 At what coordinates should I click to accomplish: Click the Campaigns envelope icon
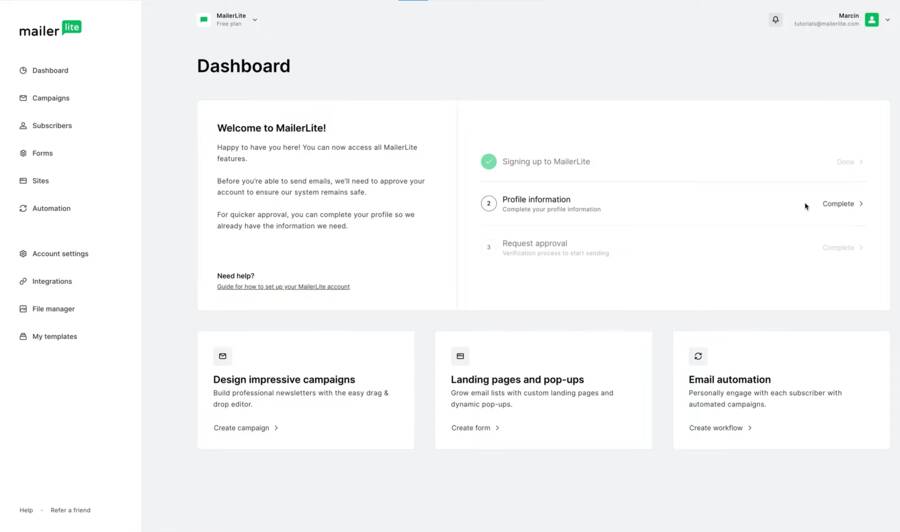(23, 98)
